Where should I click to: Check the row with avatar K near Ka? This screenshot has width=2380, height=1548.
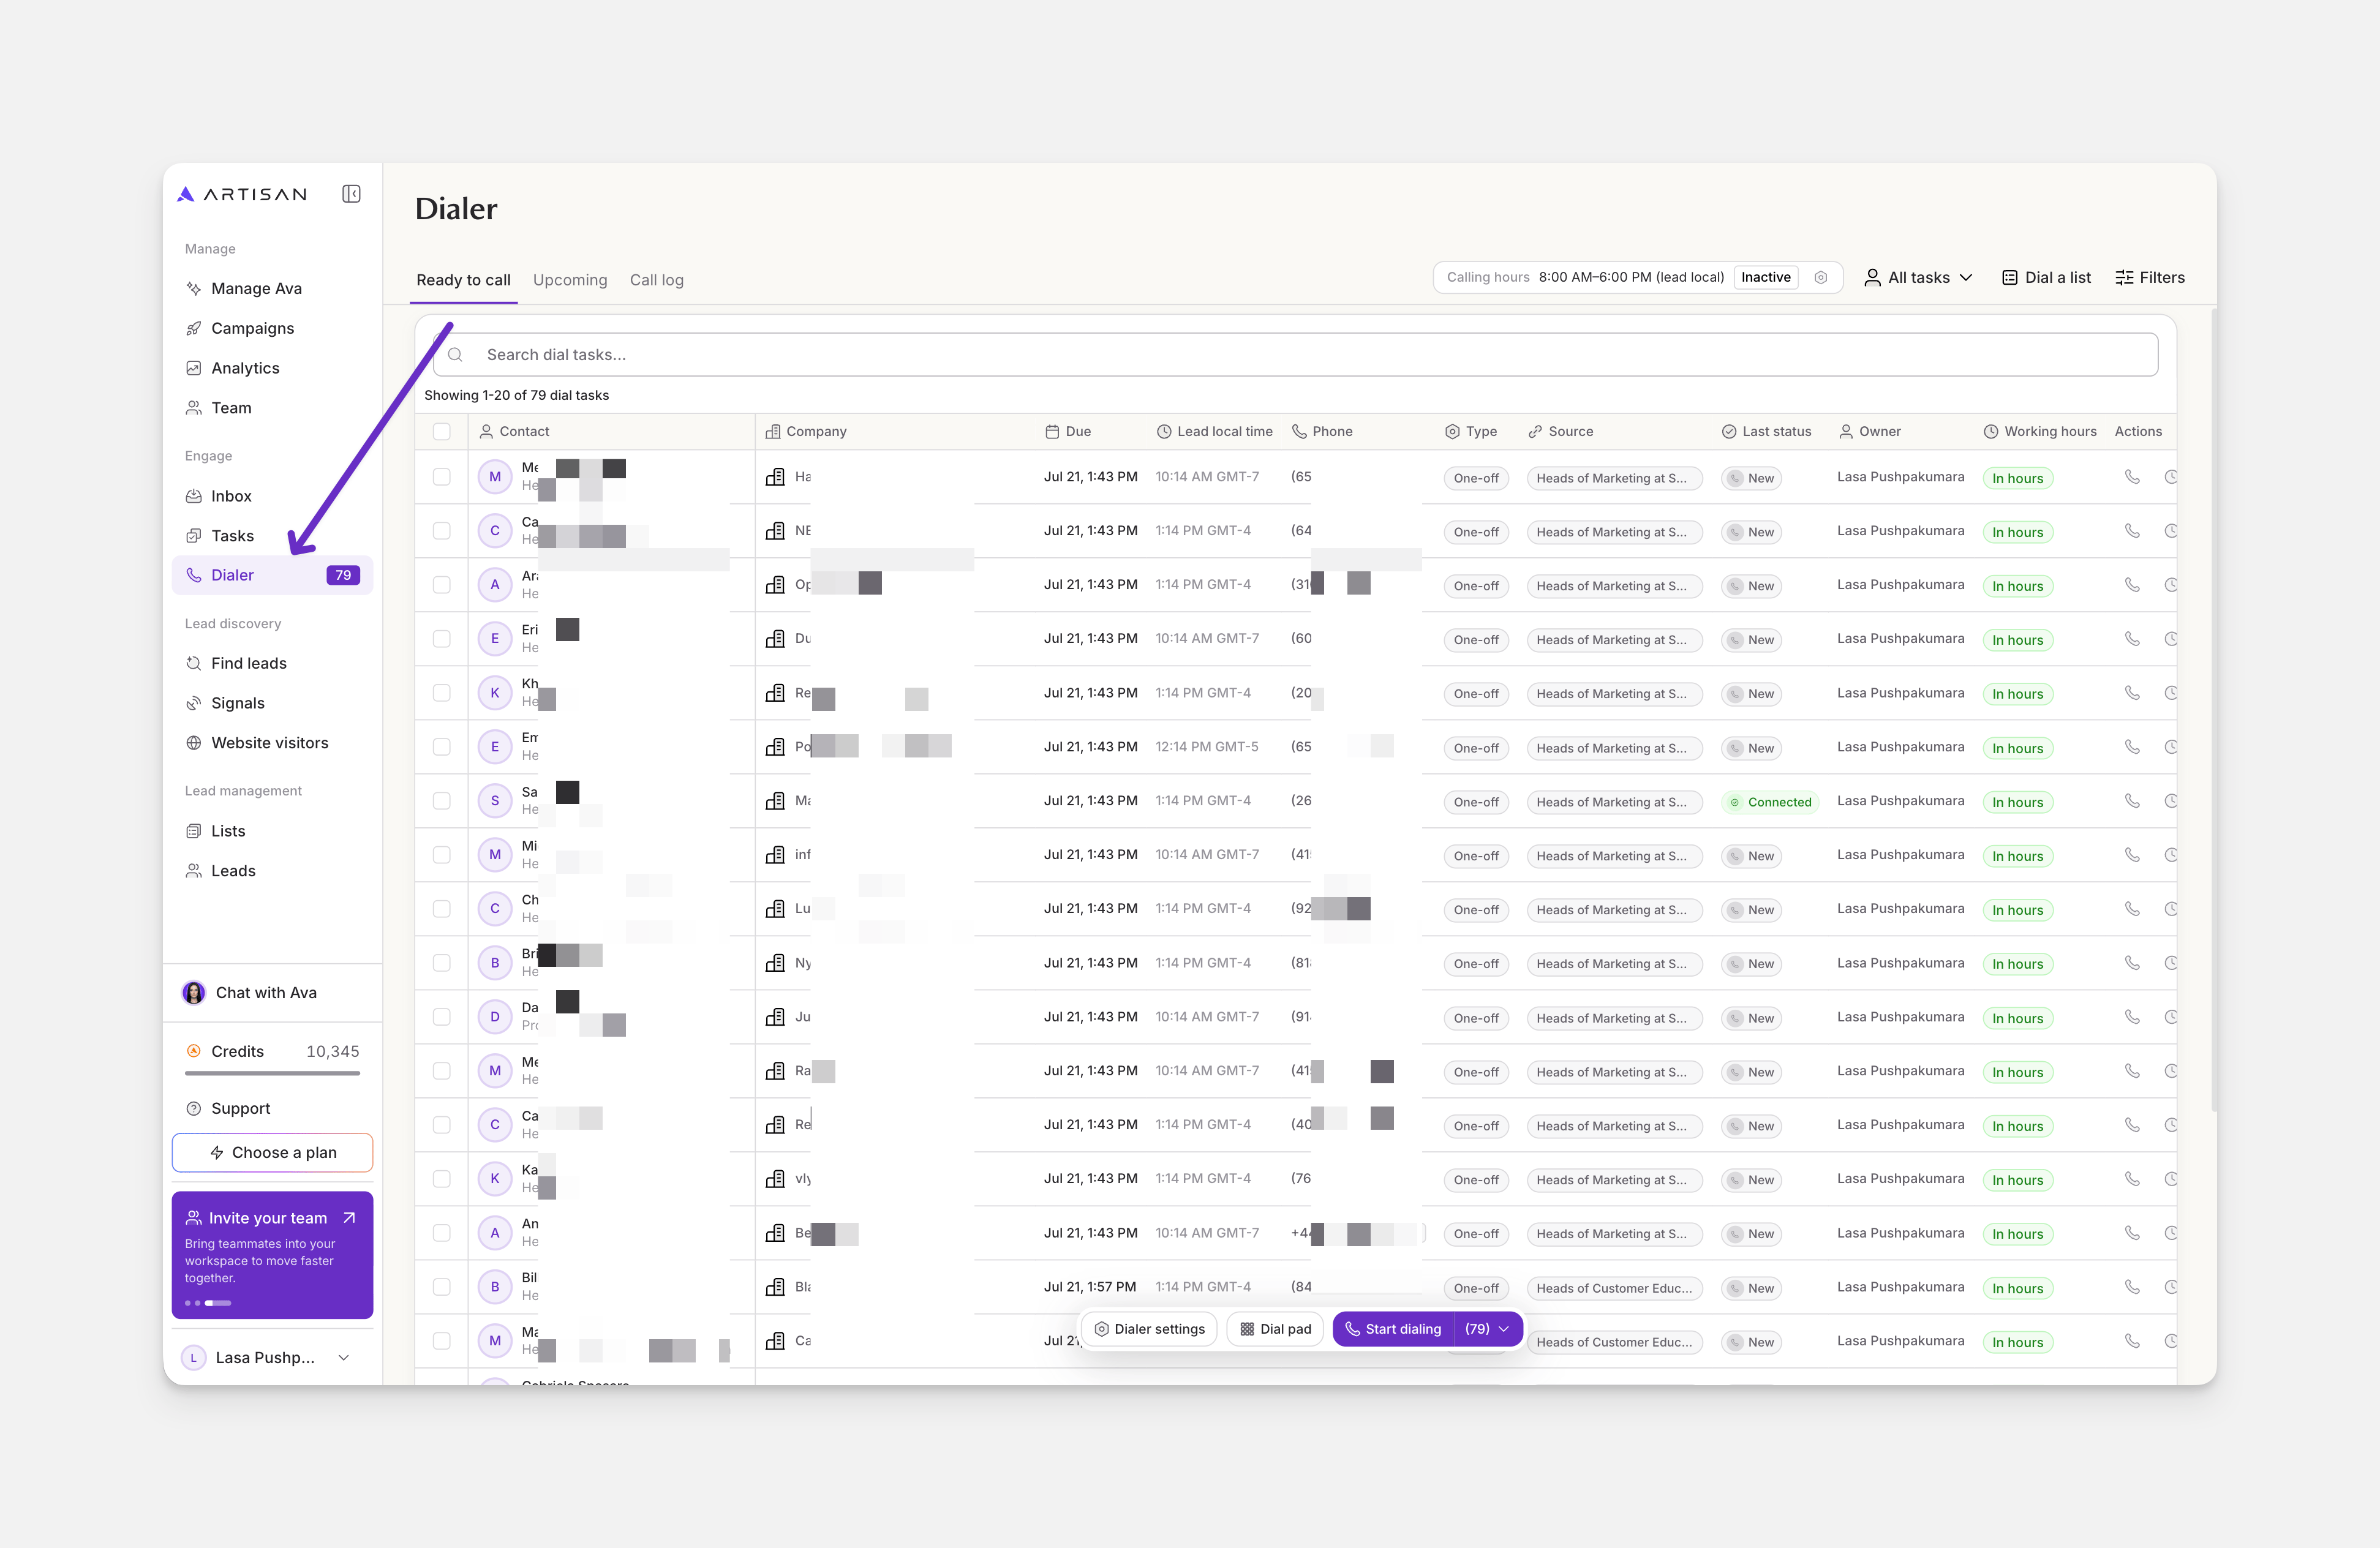(442, 1179)
